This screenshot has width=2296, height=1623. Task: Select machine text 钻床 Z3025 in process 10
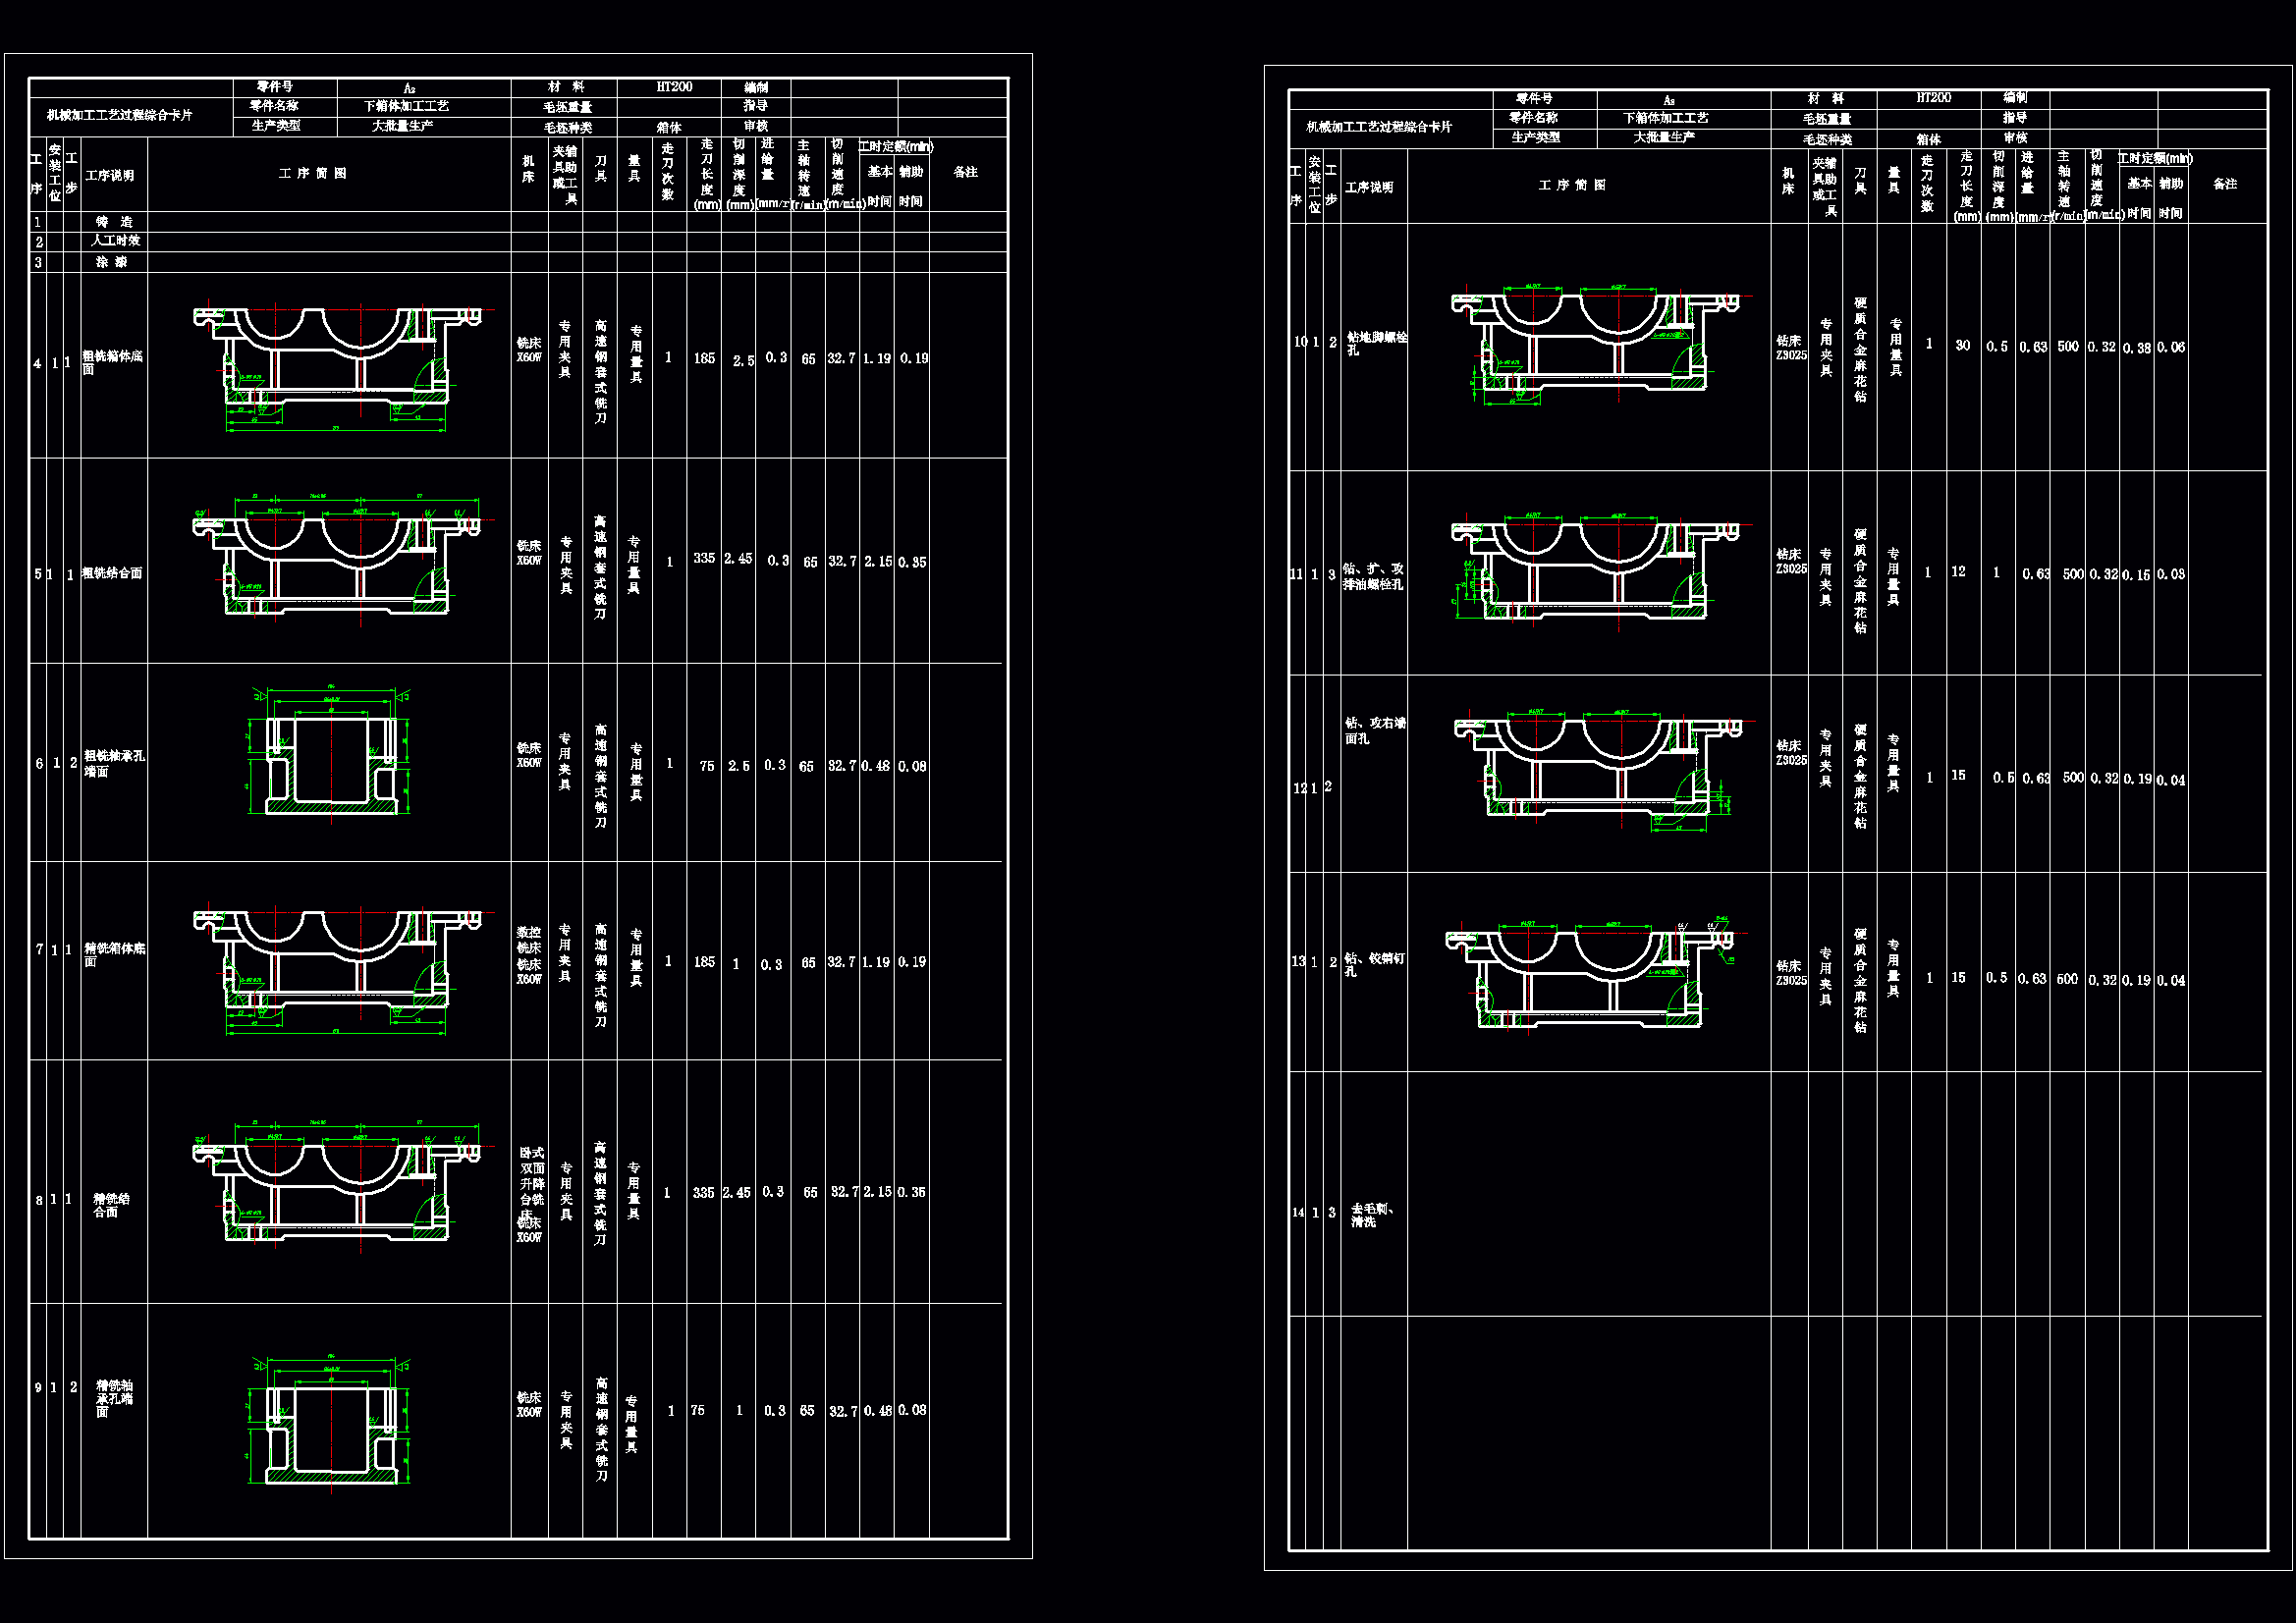coord(1790,348)
